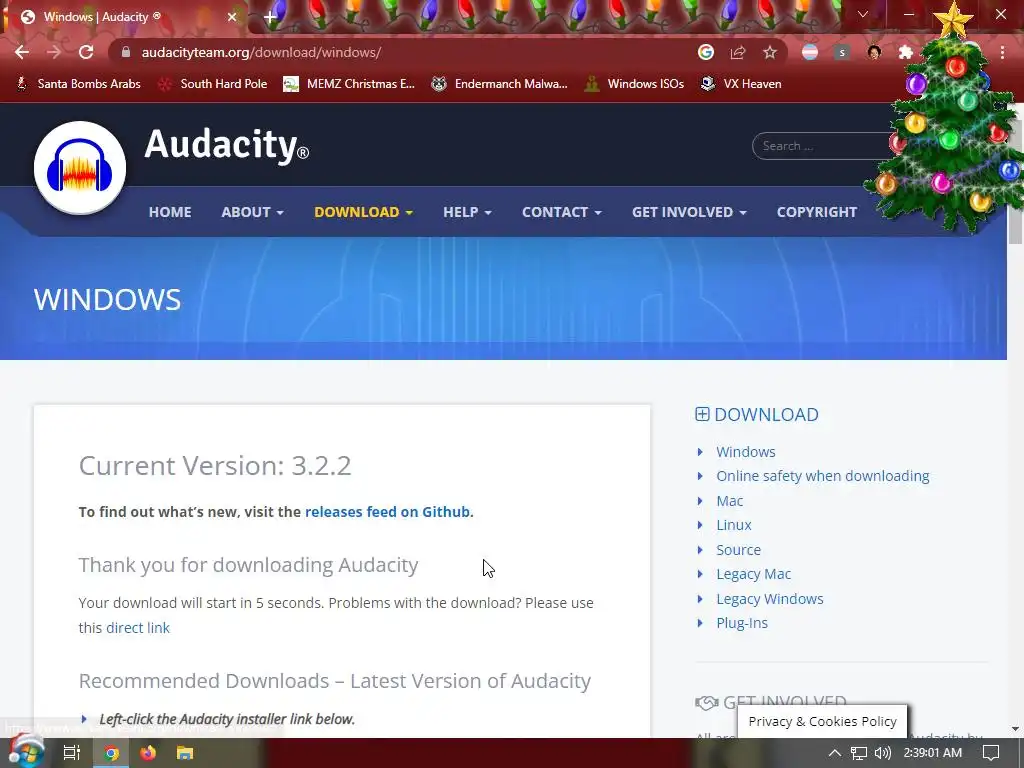1024x768 pixels.
Task: Open releases feed on Github link
Action: 387,512
